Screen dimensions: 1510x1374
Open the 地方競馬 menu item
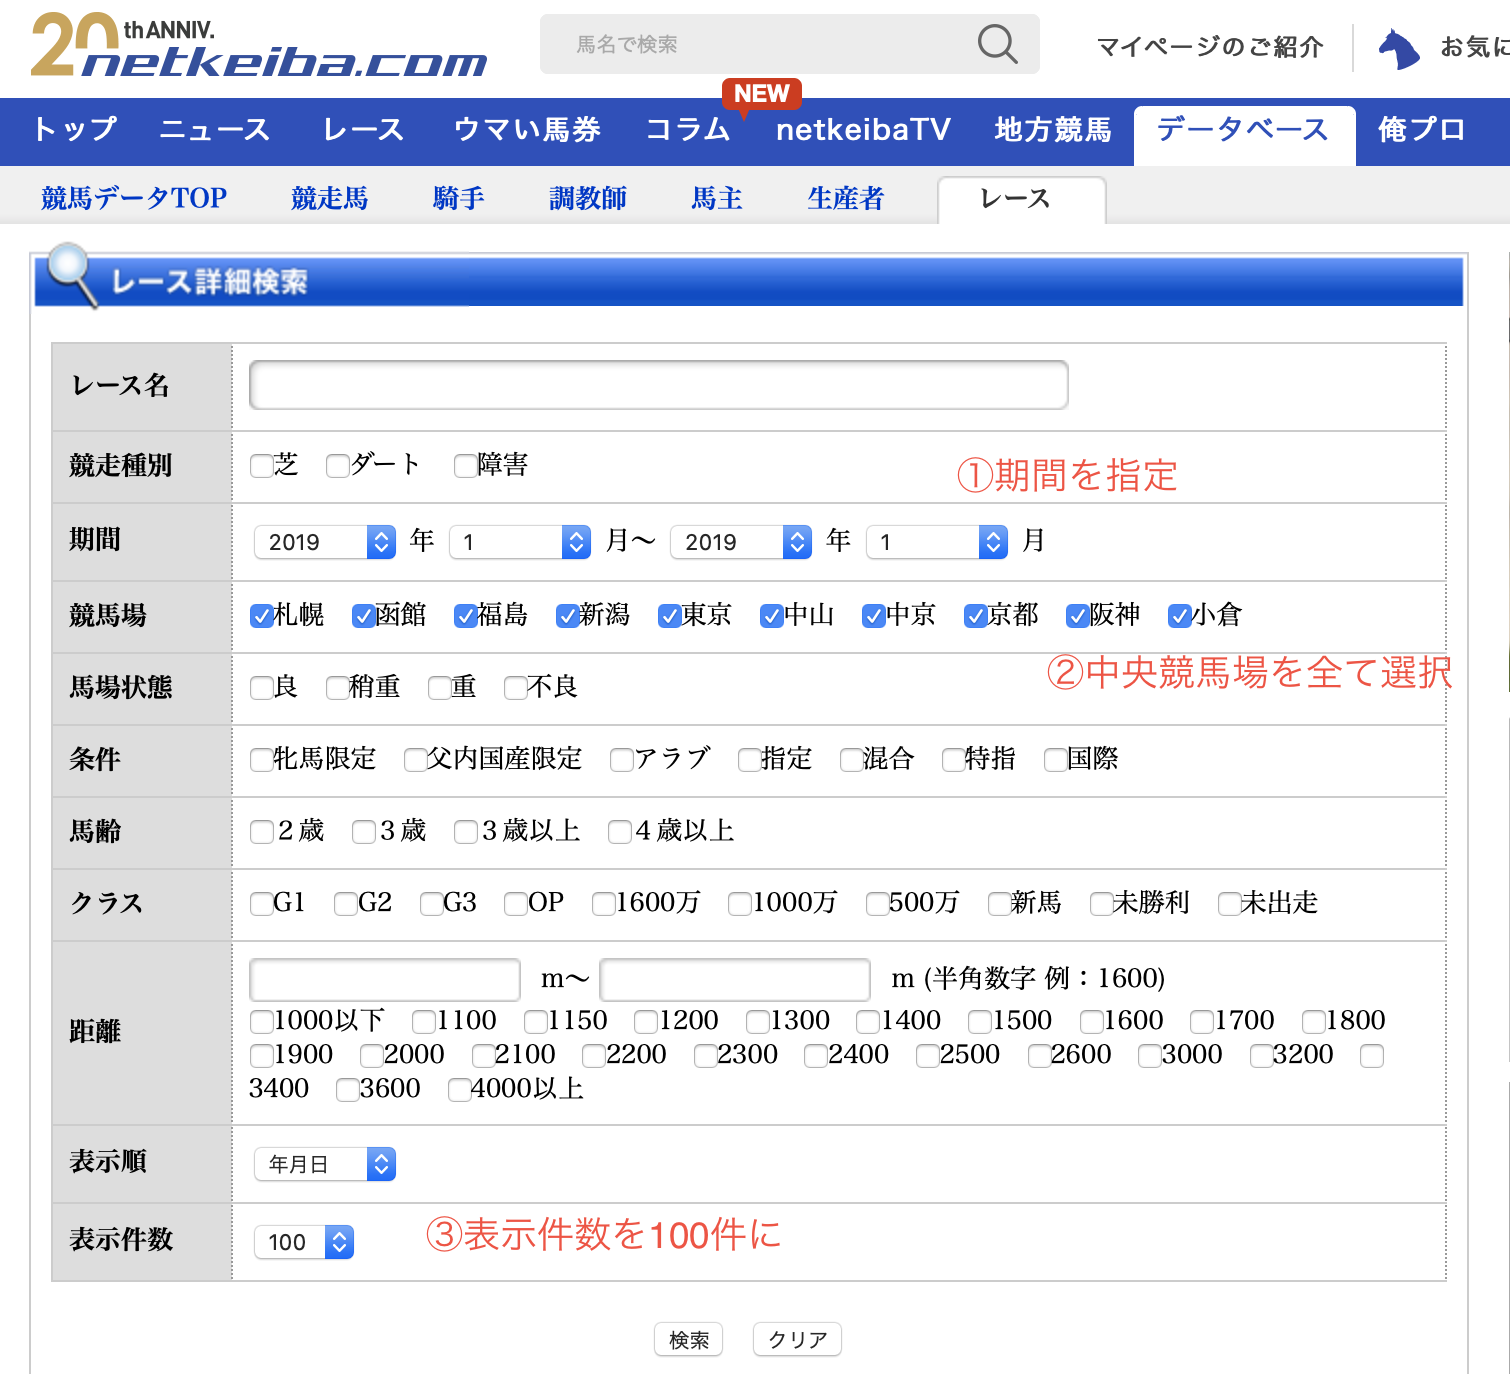(x=1053, y=130)
